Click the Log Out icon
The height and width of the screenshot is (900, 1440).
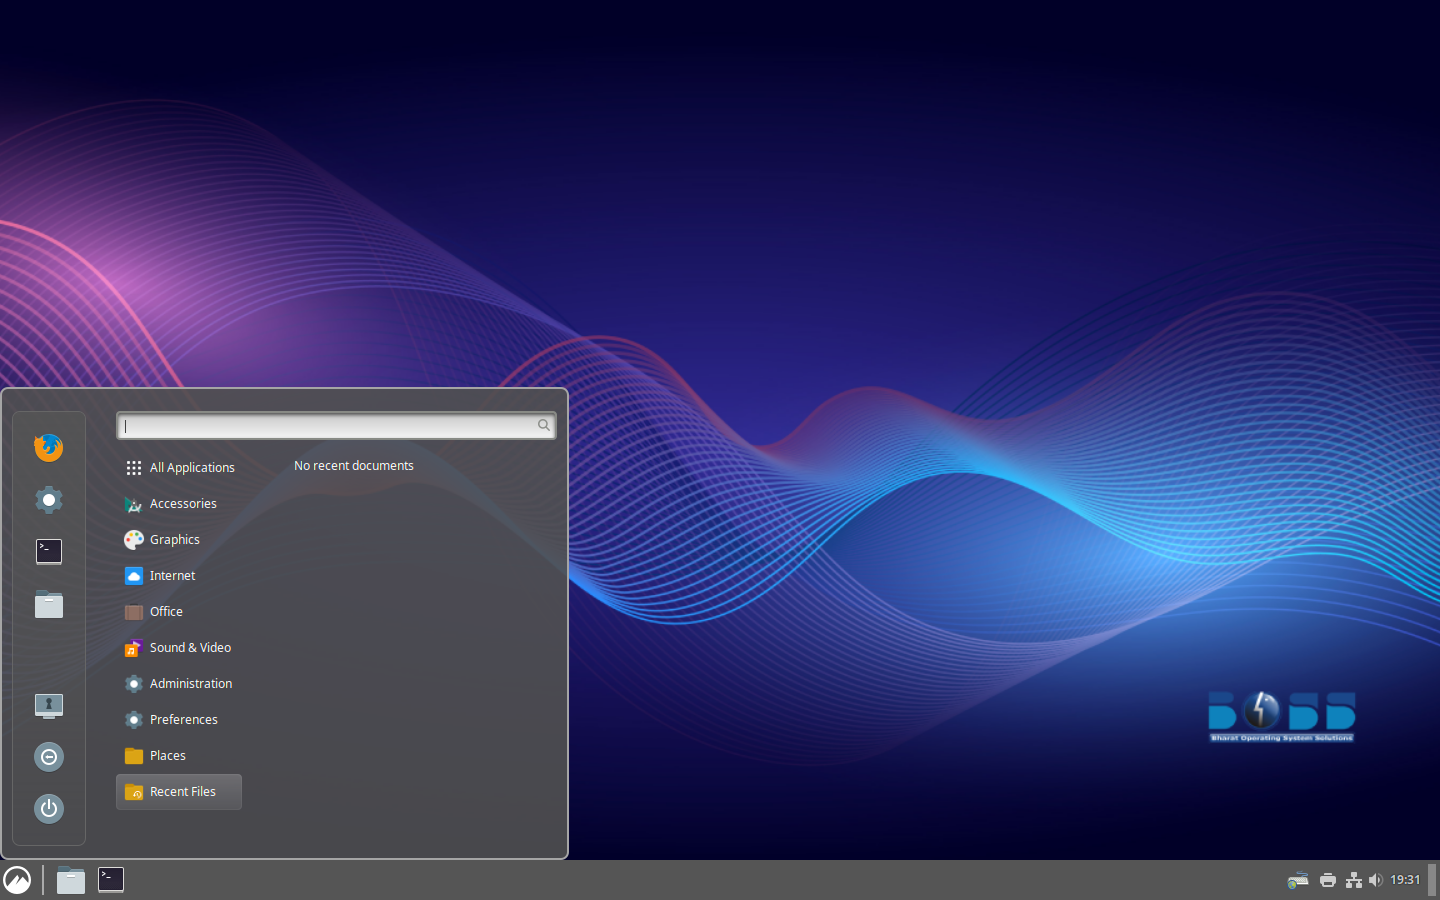pos(48,757)
